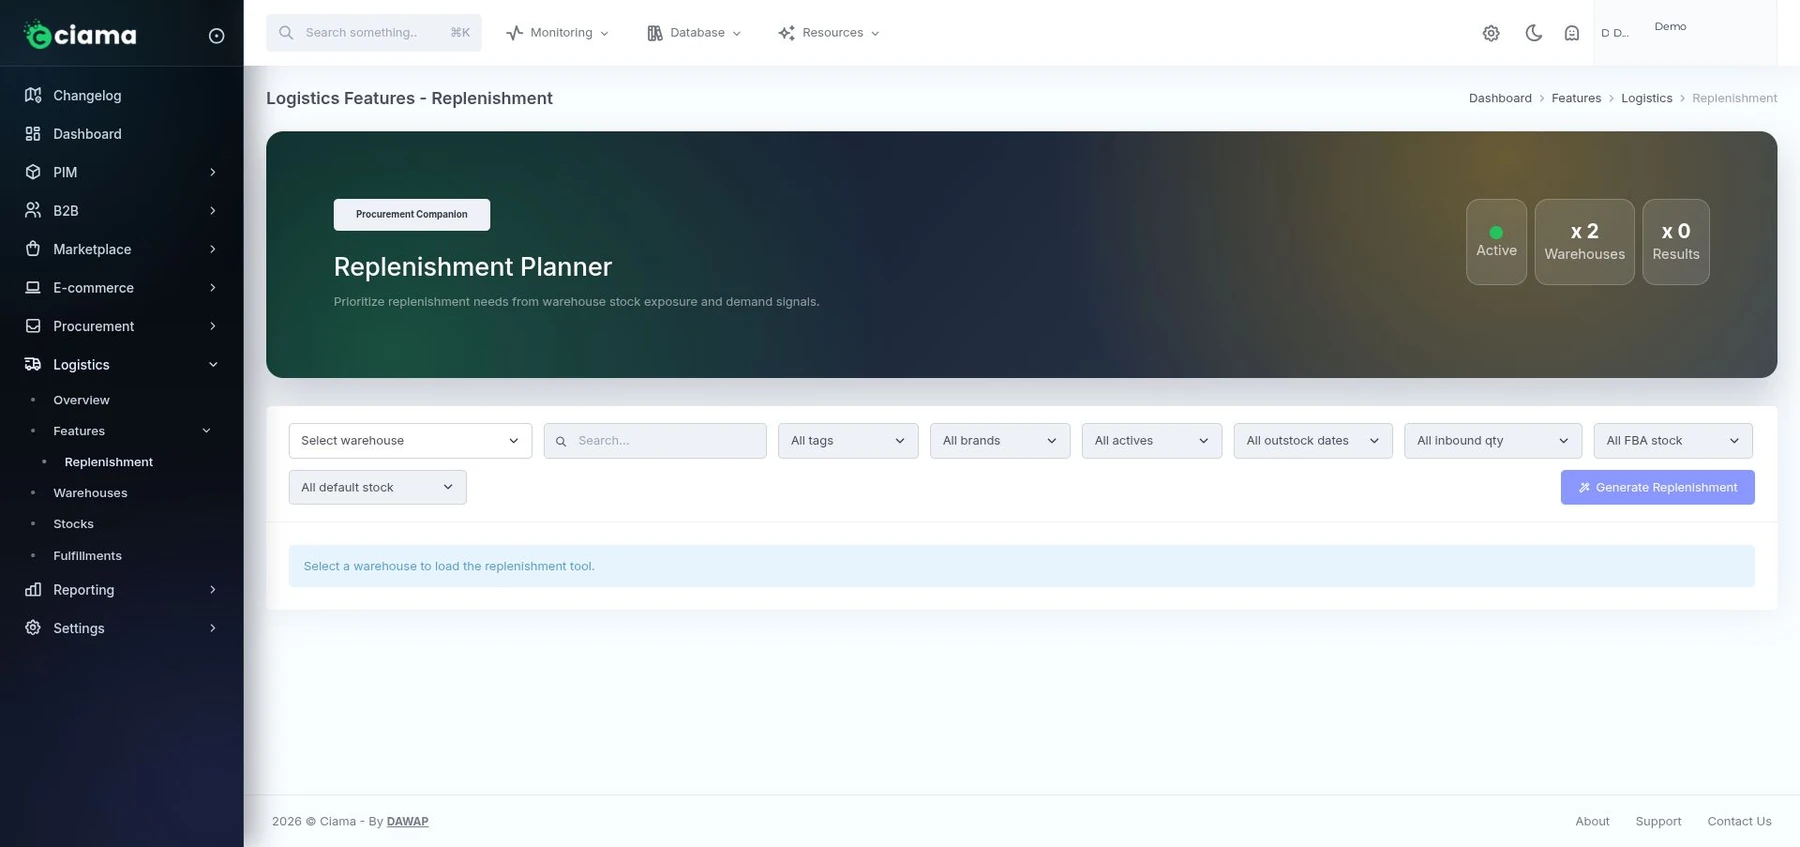Viewport: 1800px width, 847px height.
Task: Open the All tags dropdown
Action: pyautogui.click(x=848, y=441)
